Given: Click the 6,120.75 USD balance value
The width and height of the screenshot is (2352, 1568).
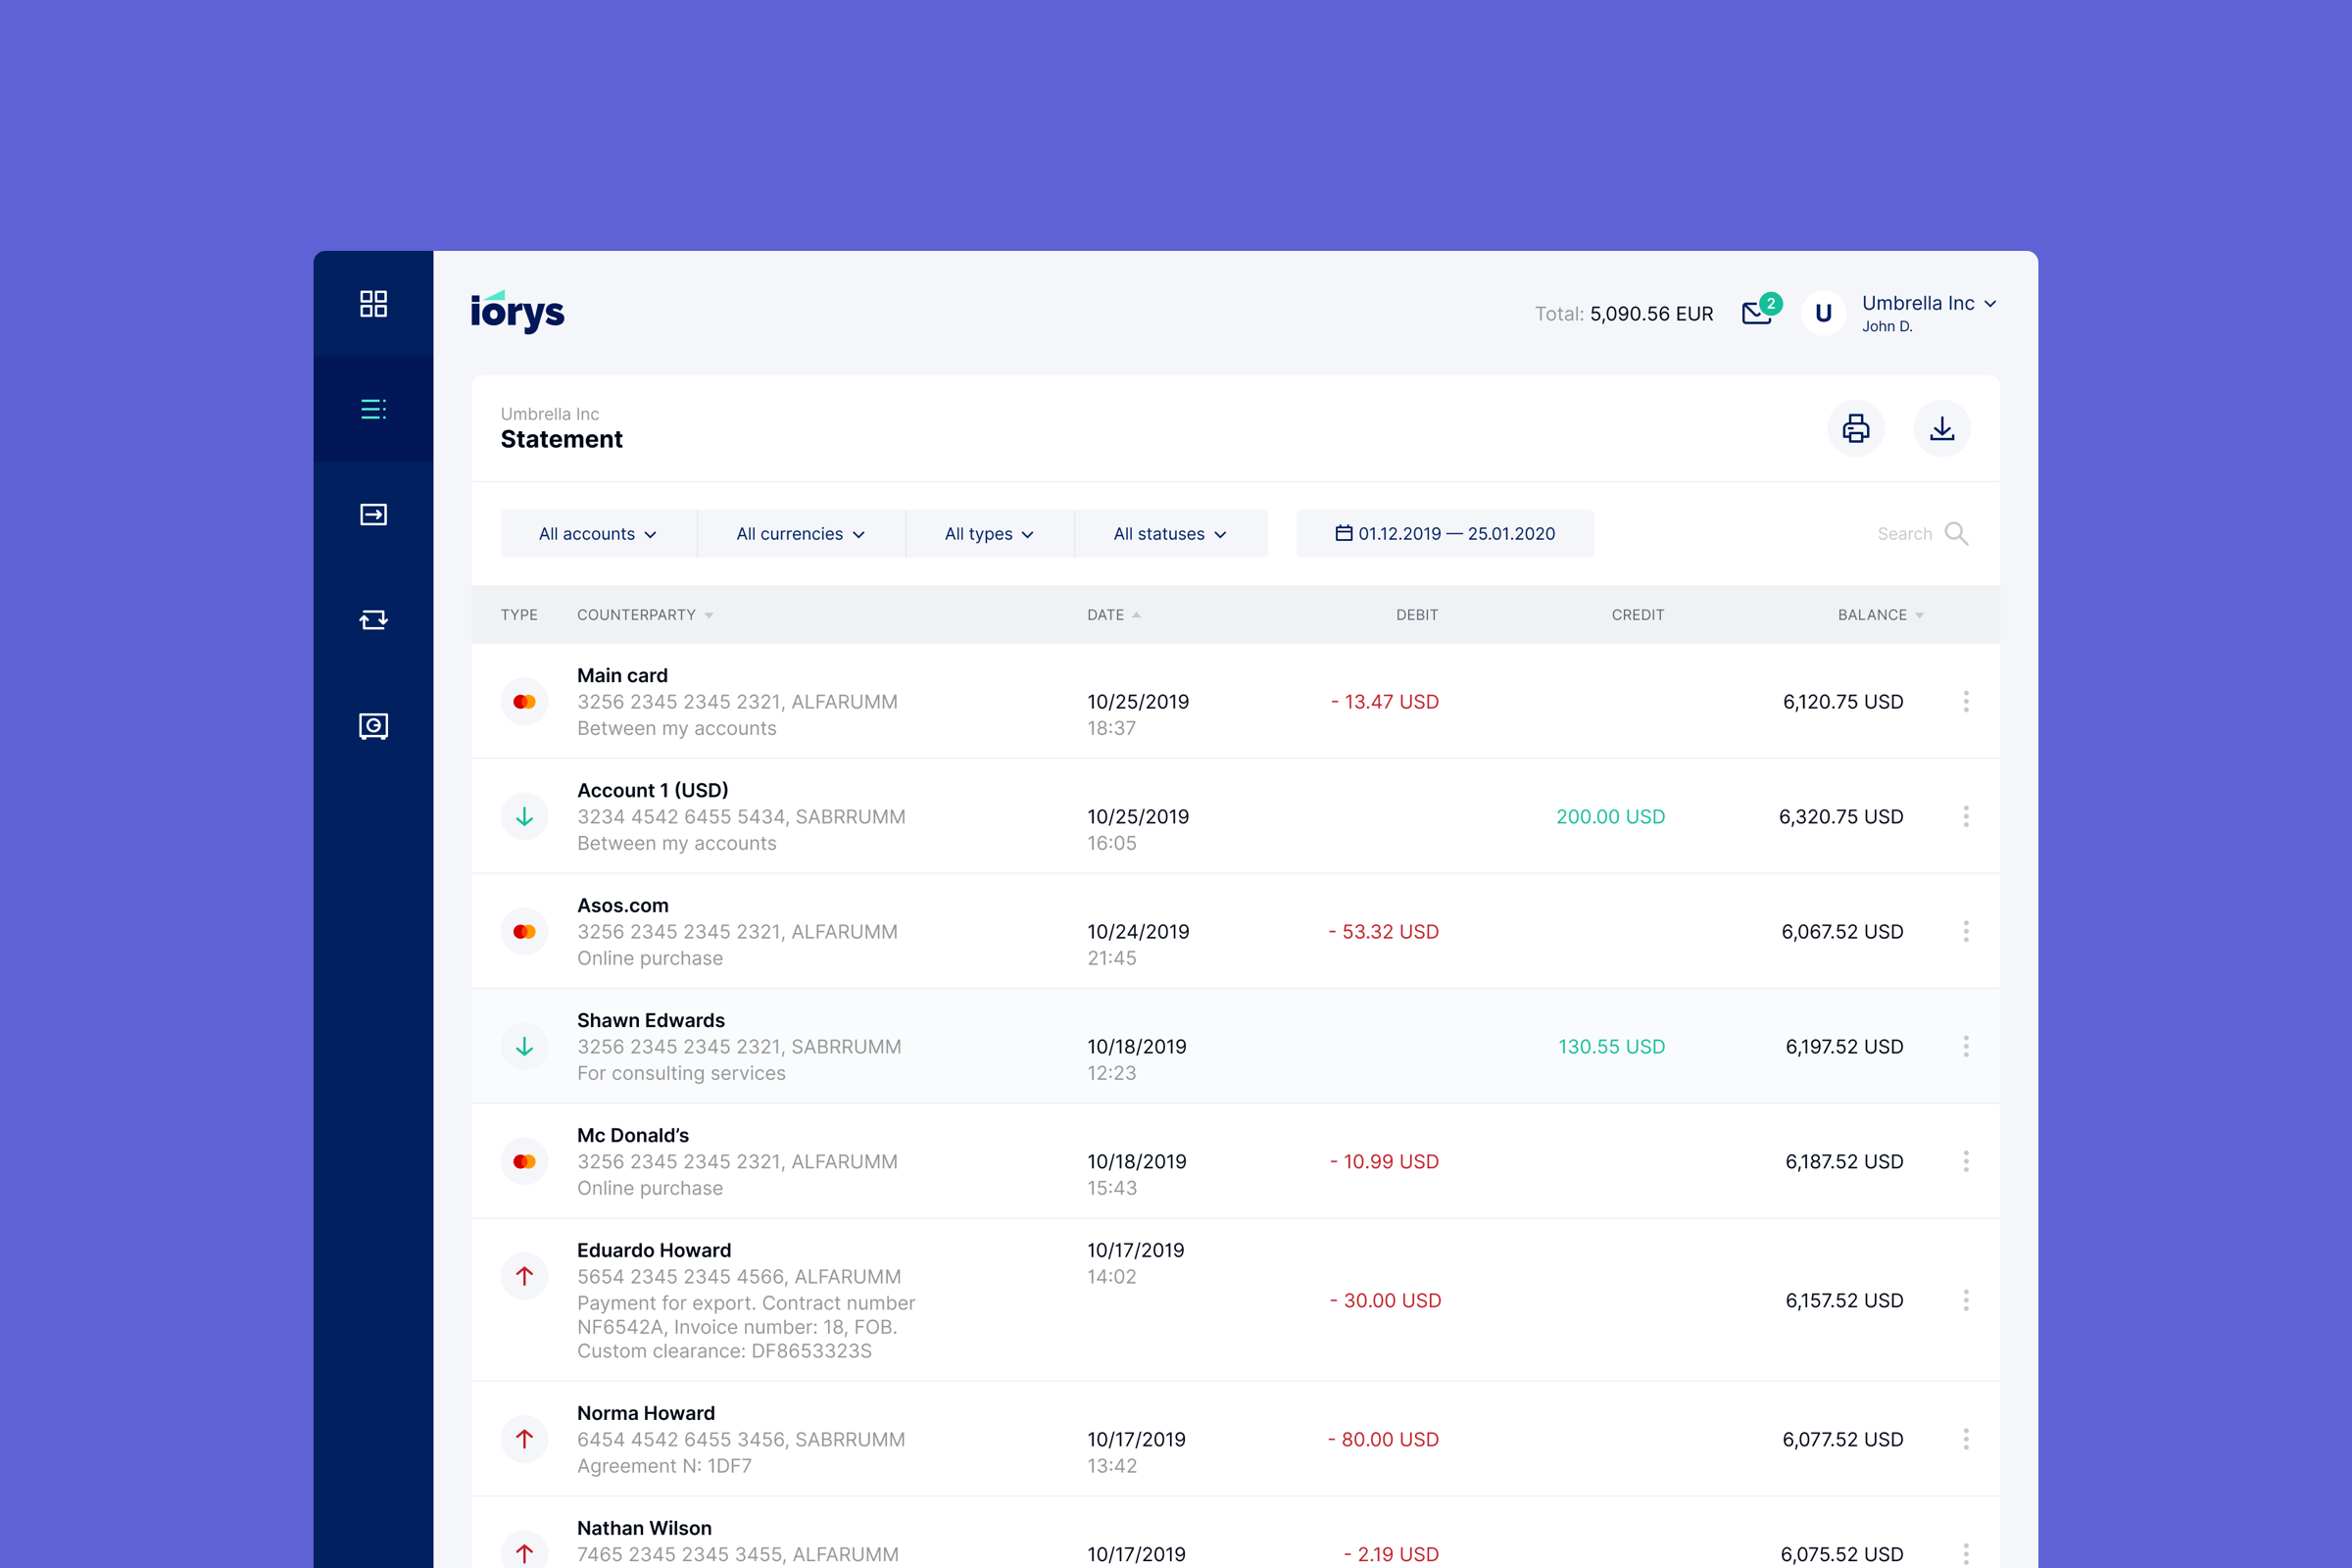Looking at the screenshot, I should tap(1843, 701).
